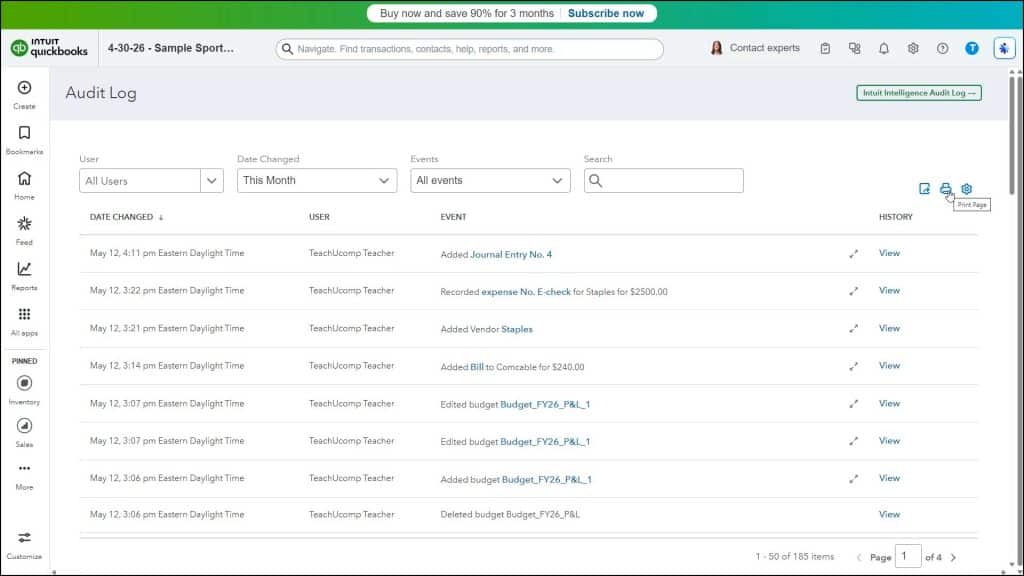Open the This Month date dropdown
This screenshot has width=1024, height=576.
tap(317, 181)
